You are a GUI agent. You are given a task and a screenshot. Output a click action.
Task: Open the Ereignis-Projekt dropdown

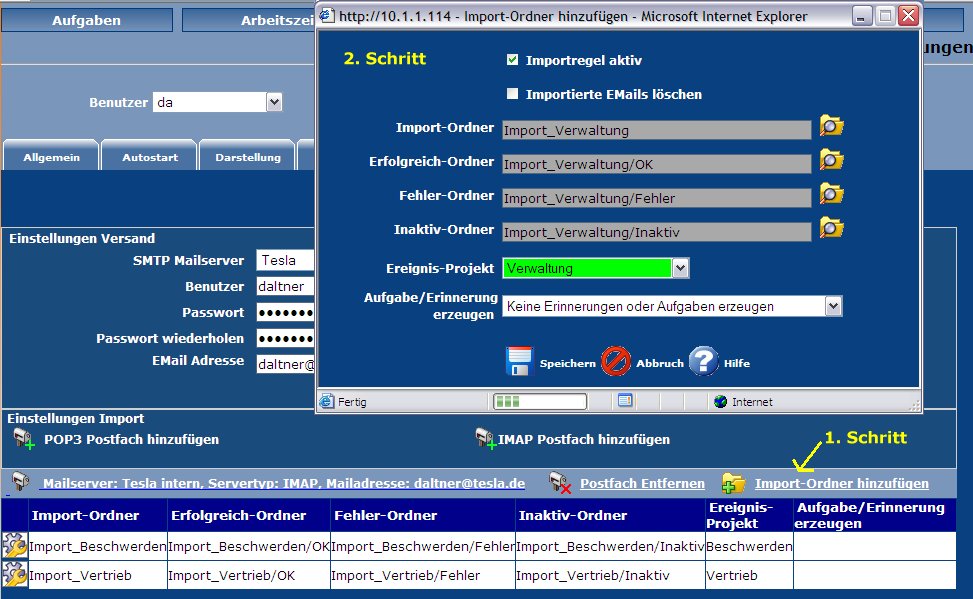pyautogui.click(x=680, y=268)
